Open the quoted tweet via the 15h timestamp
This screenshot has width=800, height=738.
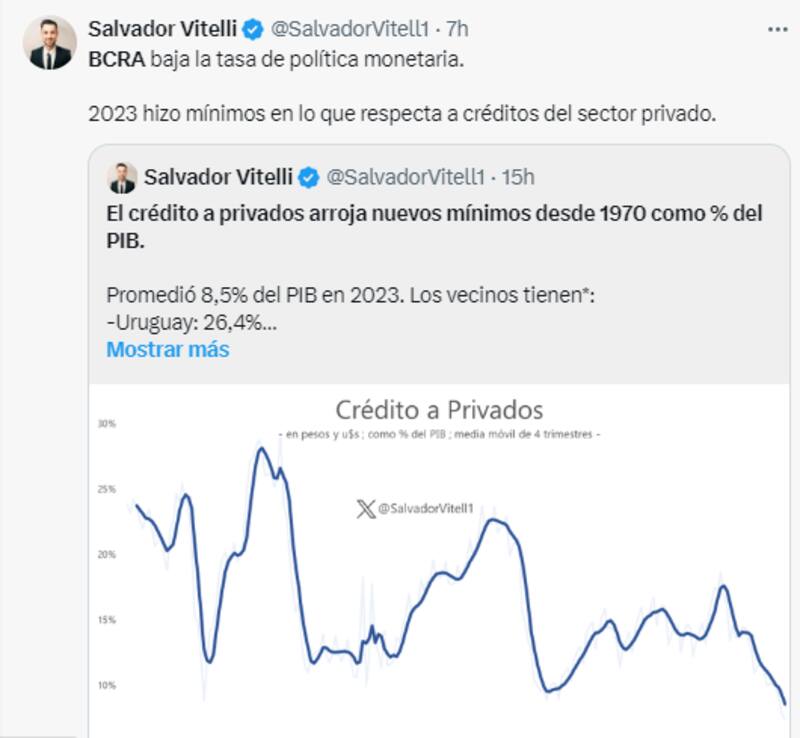click(516, 178)
